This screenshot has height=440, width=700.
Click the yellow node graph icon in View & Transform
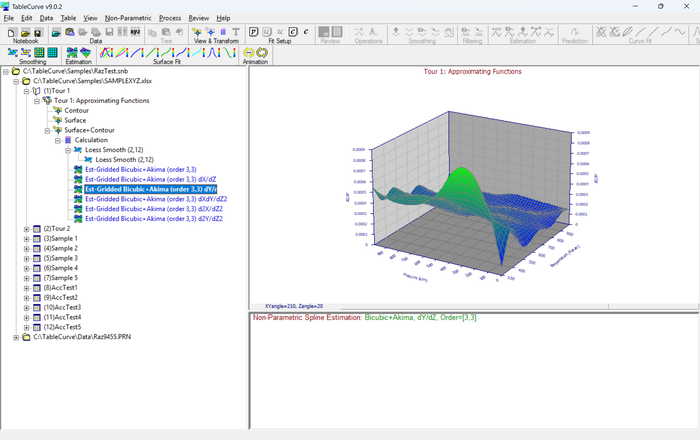click(197, 32)
